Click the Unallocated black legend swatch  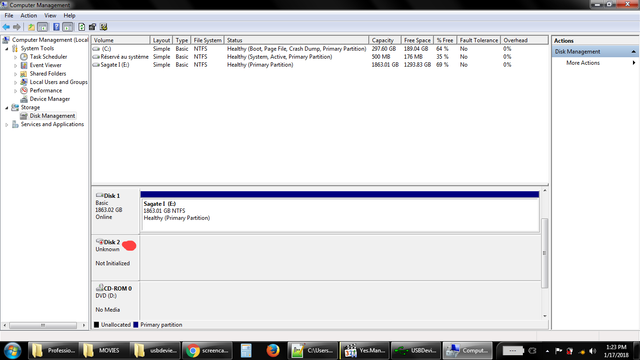[x=96, y=325]
